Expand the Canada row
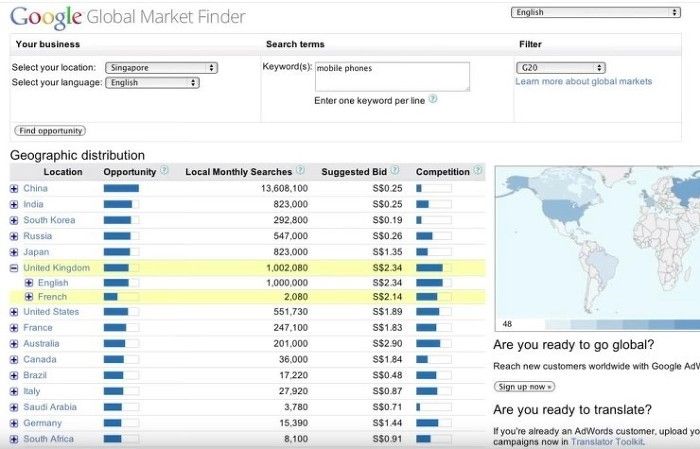The width and height of the screenshot is (700, 449). [x=14, y=360]
